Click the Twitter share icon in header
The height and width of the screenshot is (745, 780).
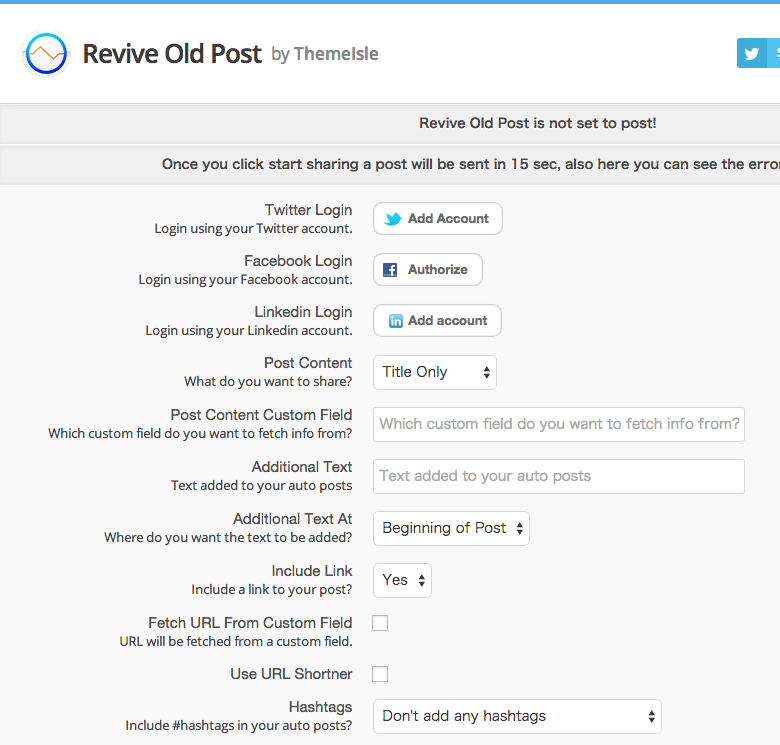[751, 53]
